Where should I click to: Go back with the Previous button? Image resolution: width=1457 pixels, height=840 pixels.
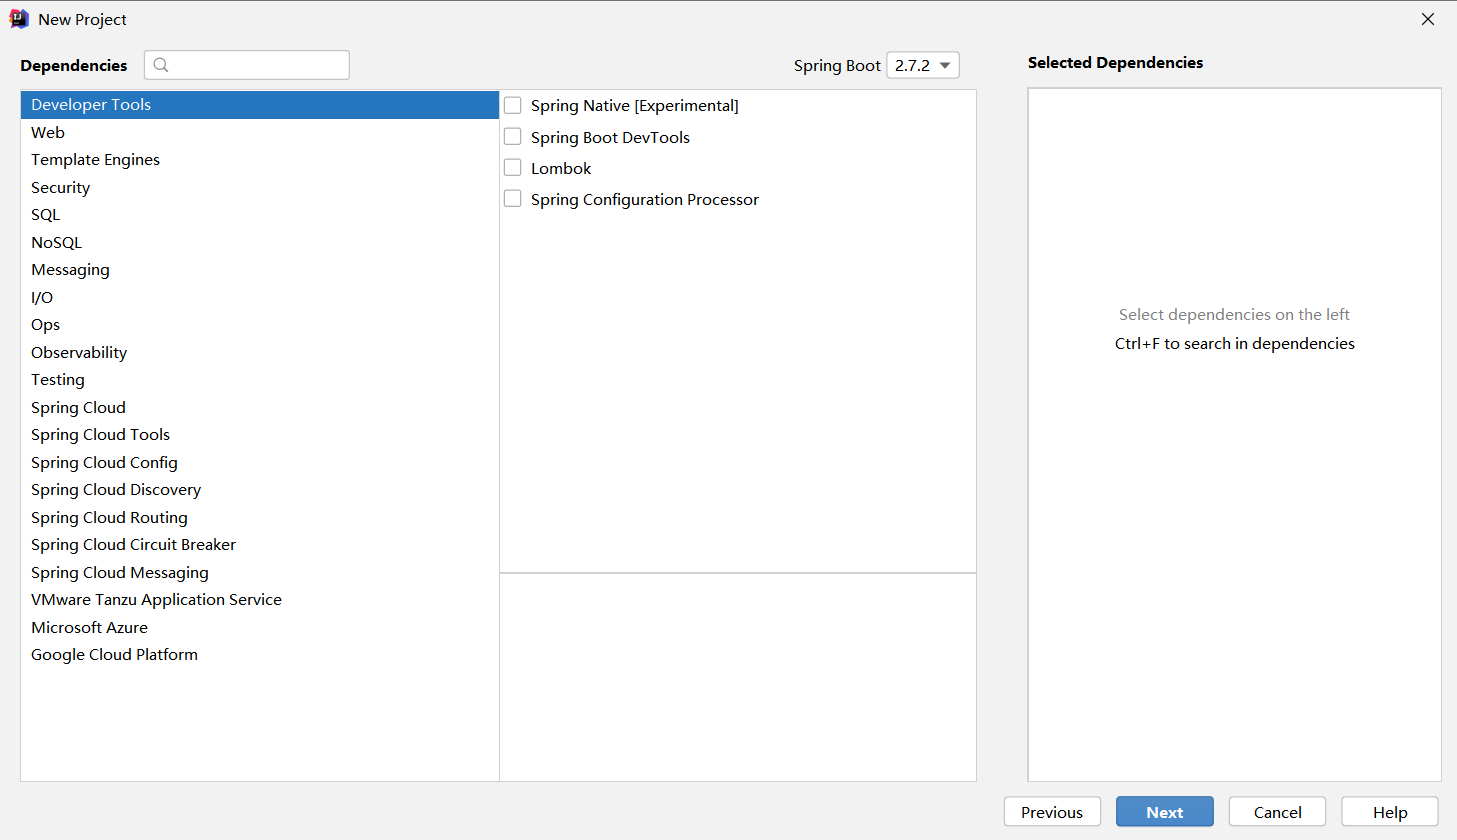(1052, 812)
